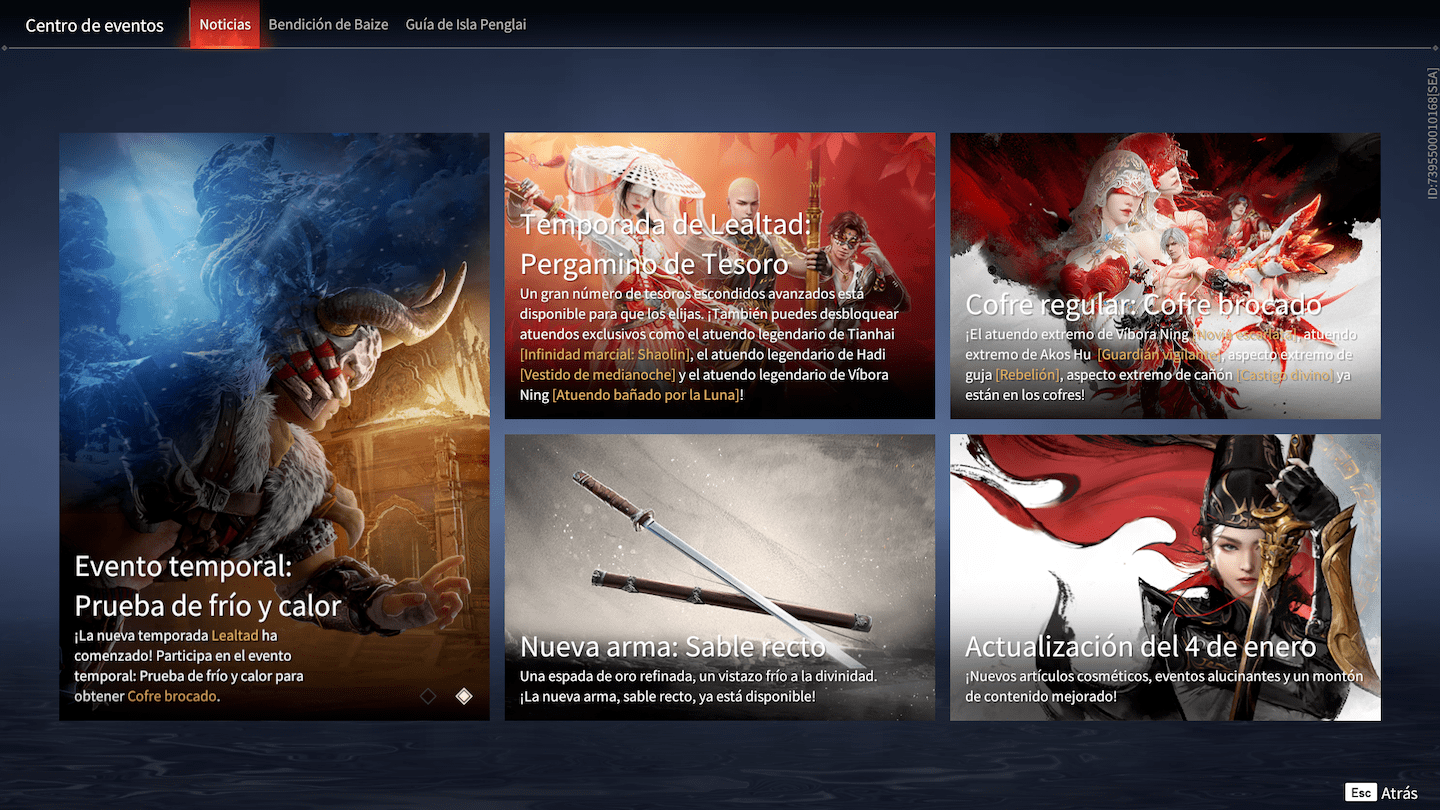Open the Bendición de Baize tab
Image resolution: width=1440 pixels, height=810 pixels.
coord(328,24)
